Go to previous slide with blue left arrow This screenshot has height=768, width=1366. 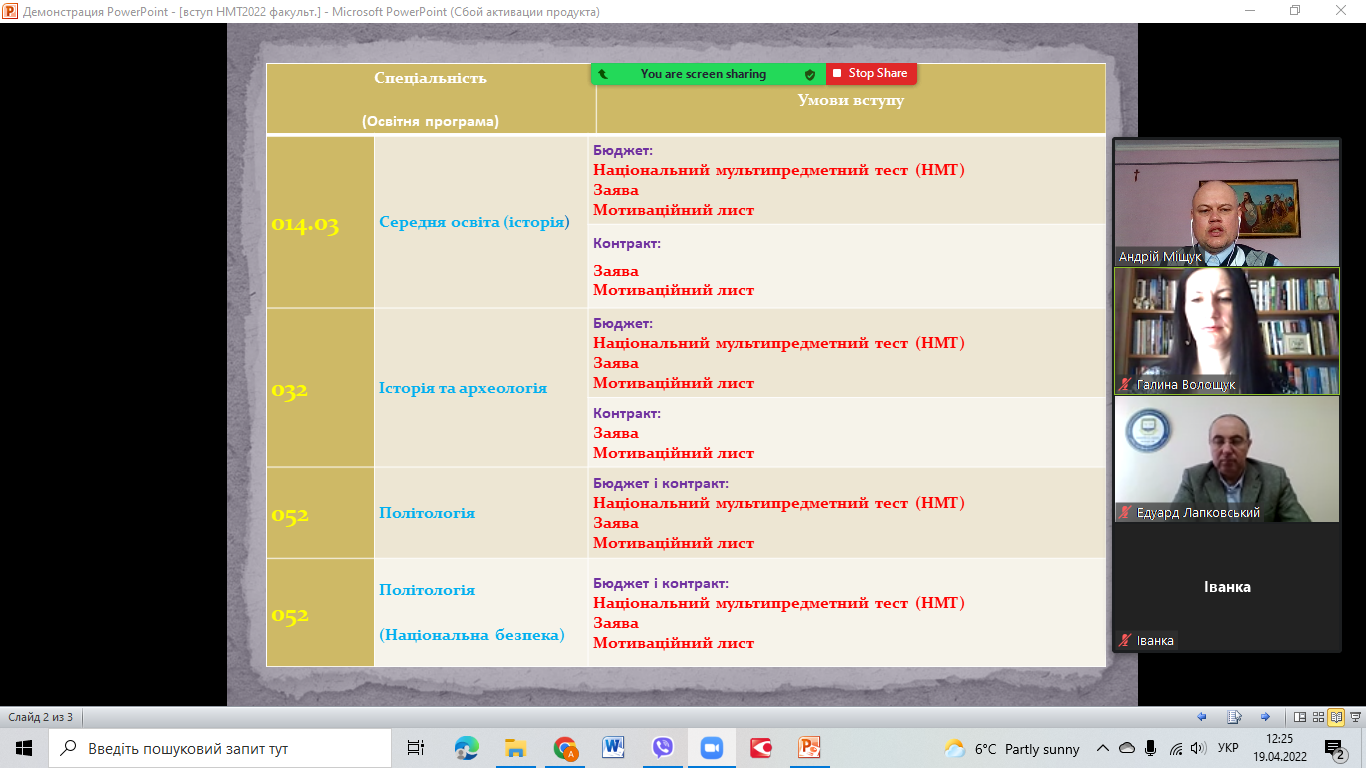(1202, 717)
